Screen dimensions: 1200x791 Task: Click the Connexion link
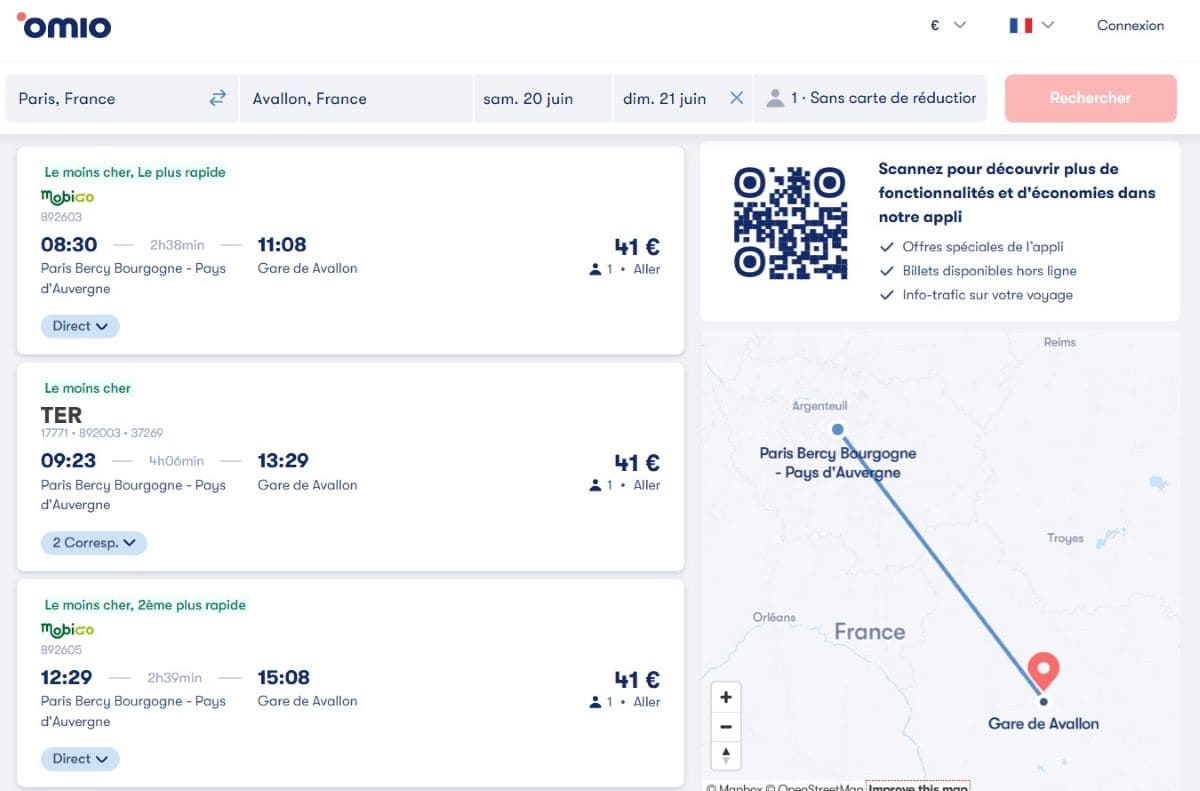(1130, 25)
